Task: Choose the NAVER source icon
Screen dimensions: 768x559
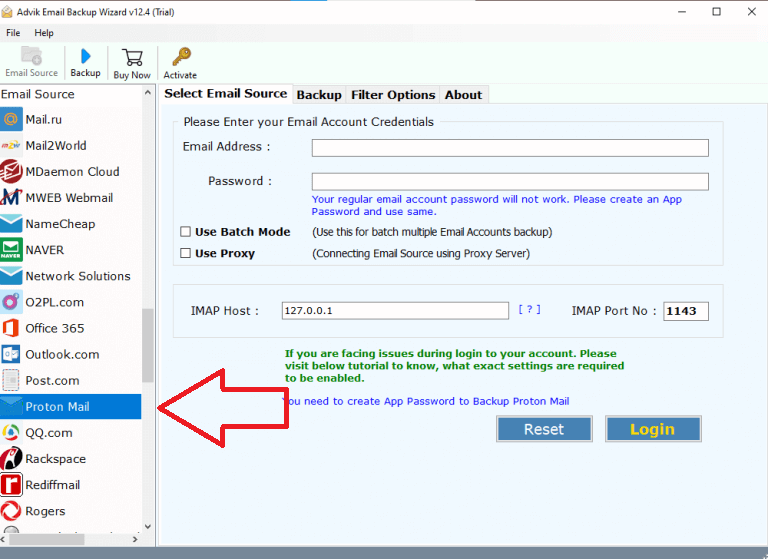Action: pos(11,250)
